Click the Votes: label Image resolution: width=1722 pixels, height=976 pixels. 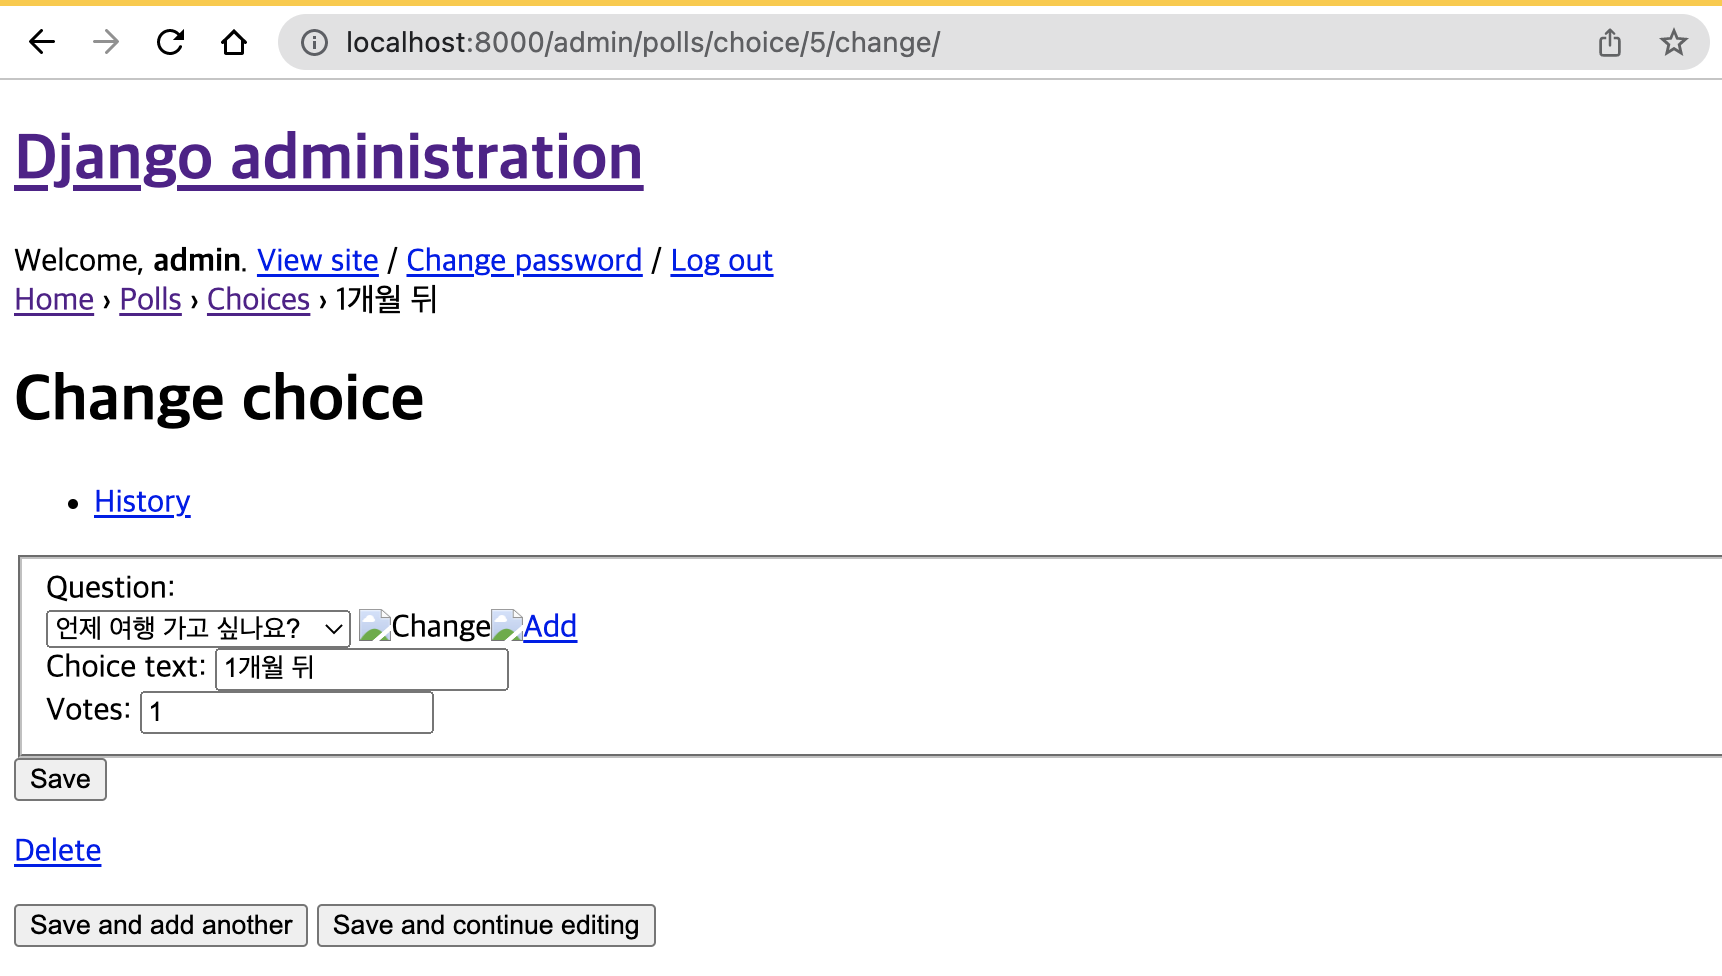pos(89,709)
